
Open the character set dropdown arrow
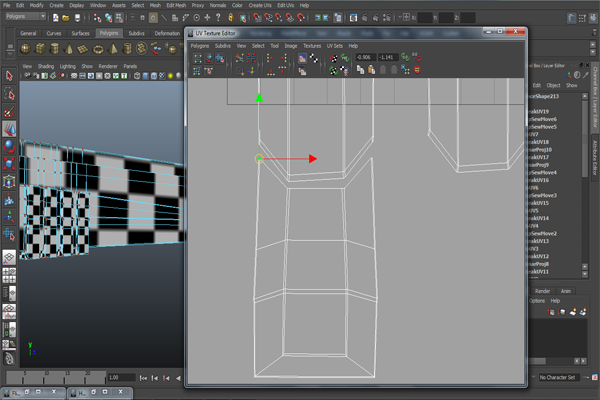(533, 377)
